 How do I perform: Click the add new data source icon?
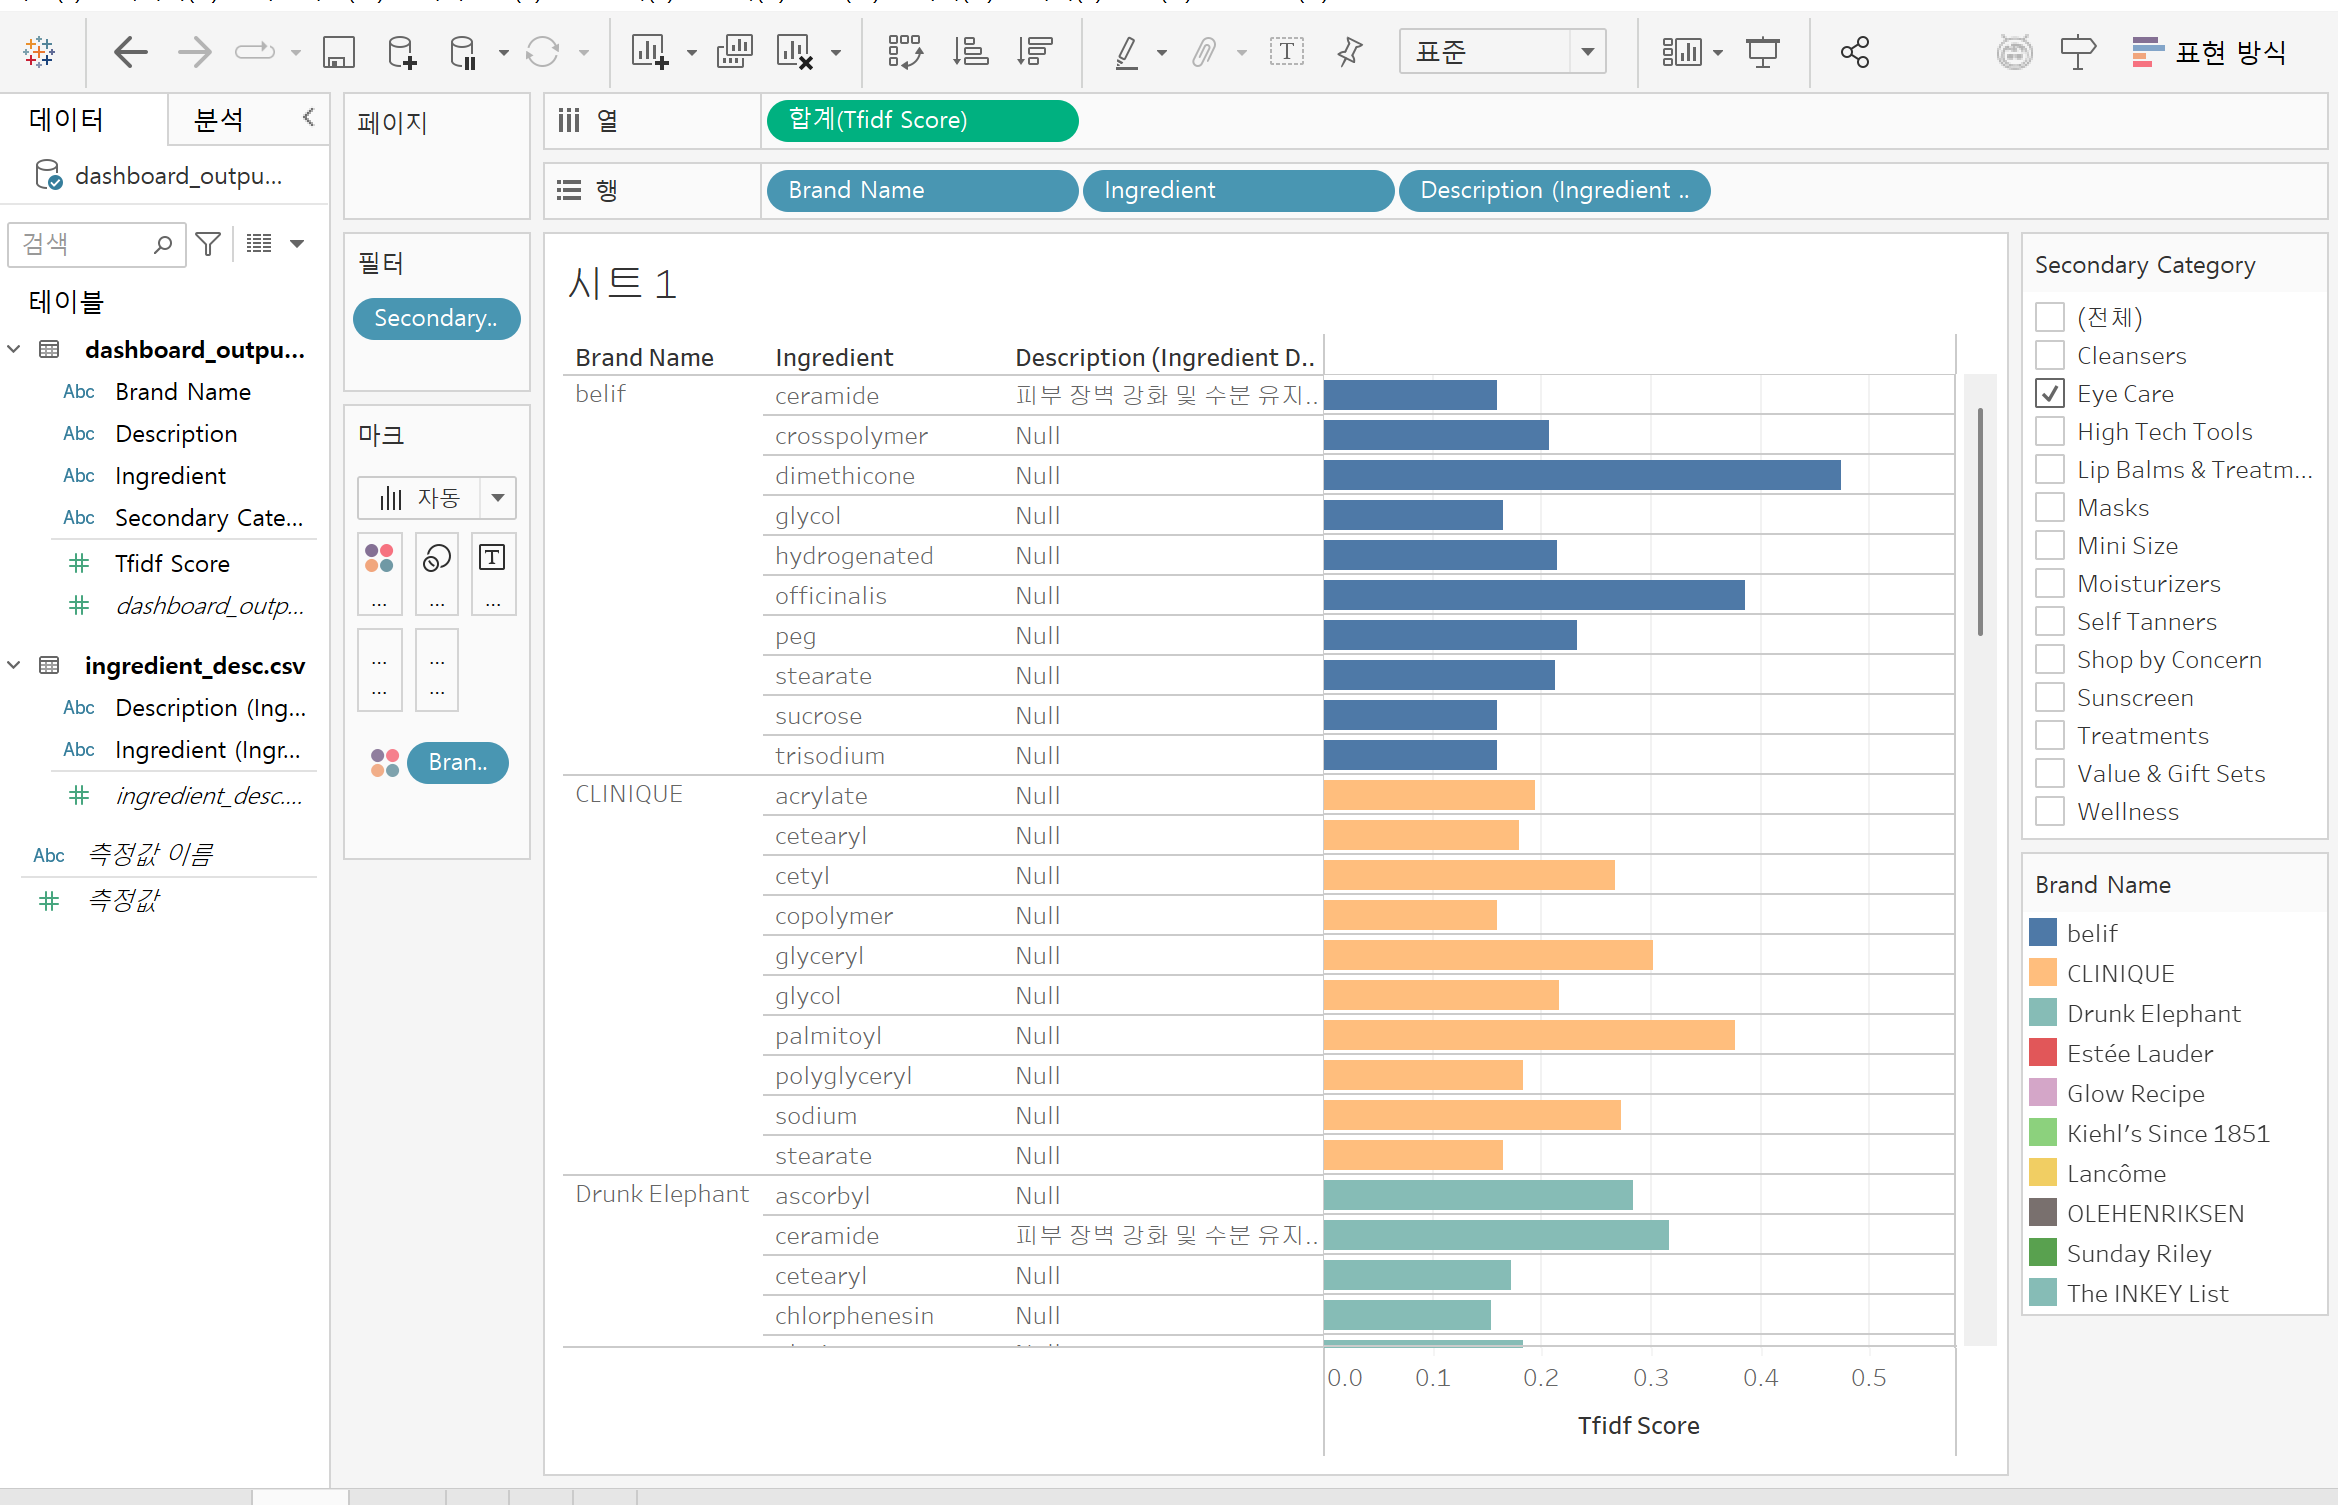tap(401, 52)
